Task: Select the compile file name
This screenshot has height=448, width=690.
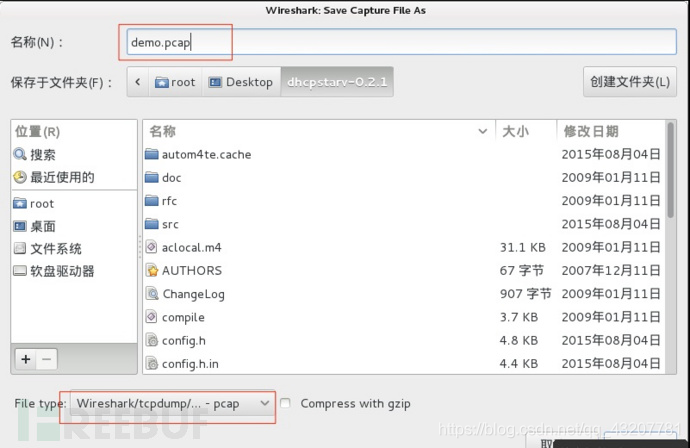Action: coord(183,317)
